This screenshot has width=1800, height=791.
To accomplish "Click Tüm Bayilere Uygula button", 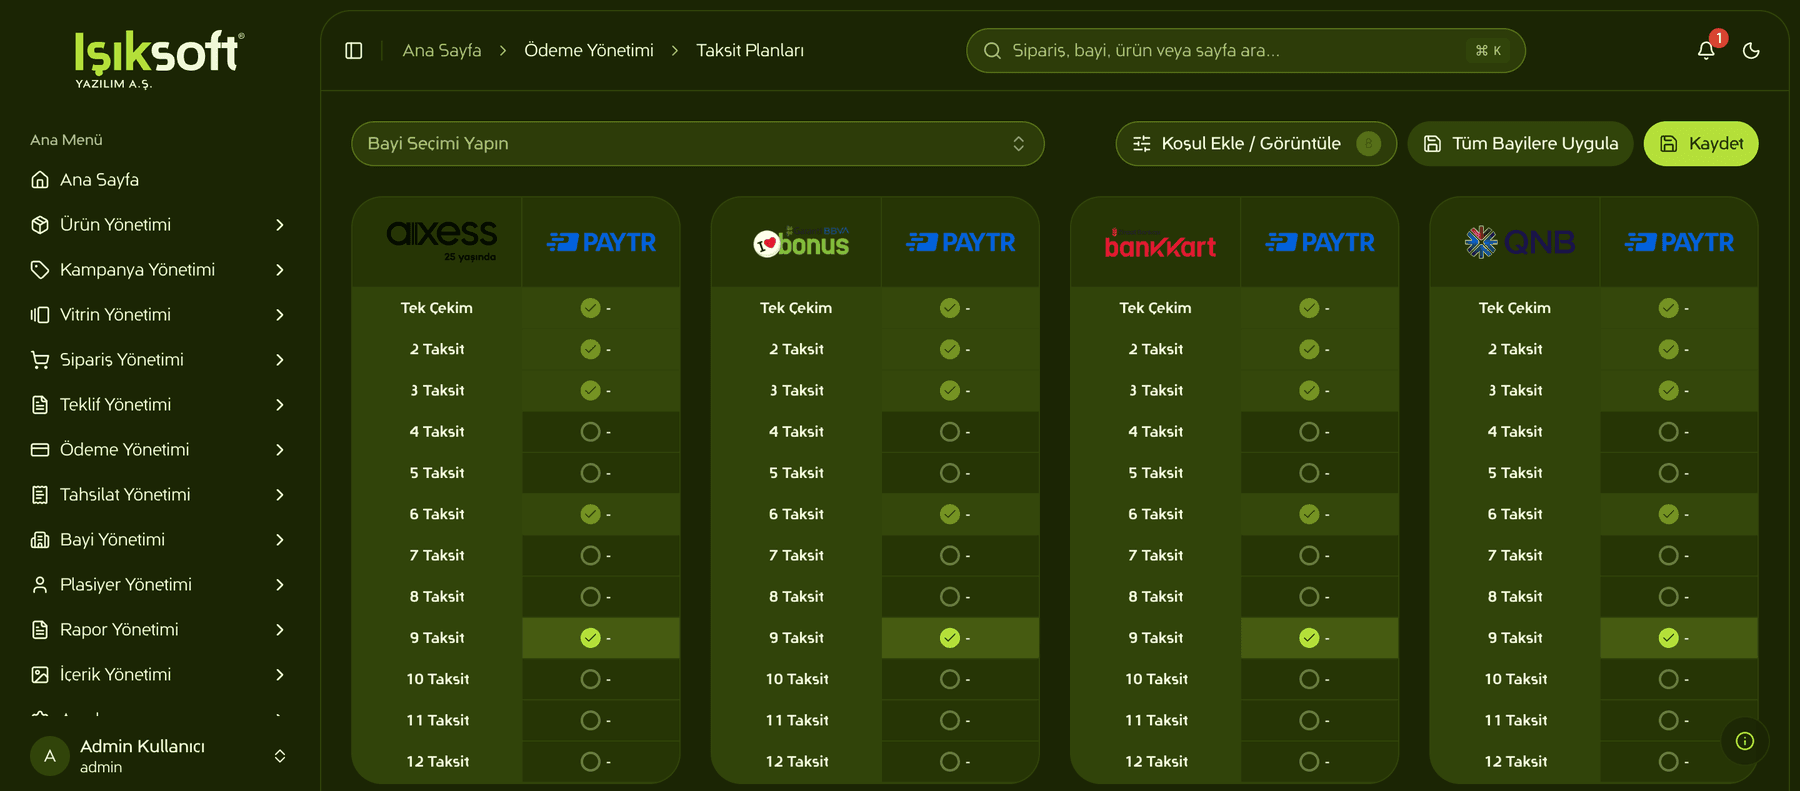I will 1520,144.
